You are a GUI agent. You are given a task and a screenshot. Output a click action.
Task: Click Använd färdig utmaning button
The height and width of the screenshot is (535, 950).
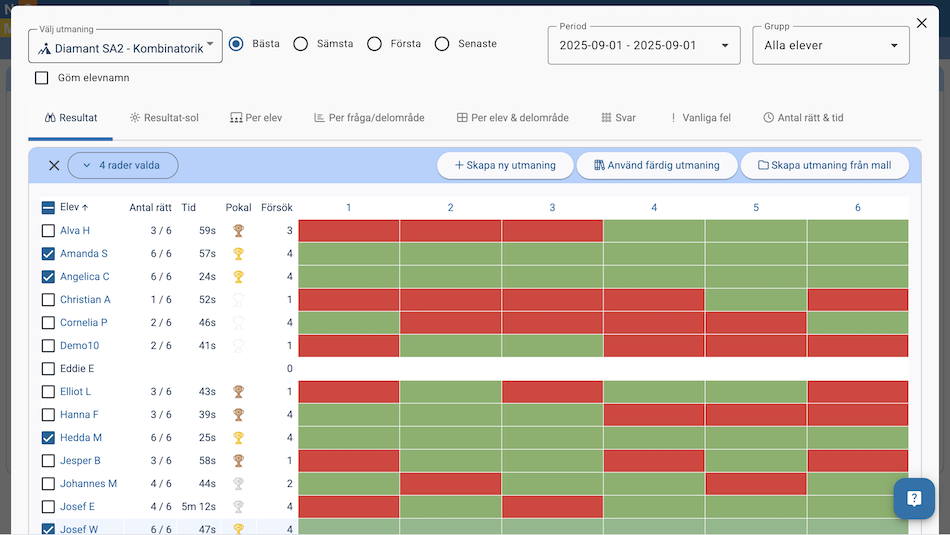(x=656, y=166)
